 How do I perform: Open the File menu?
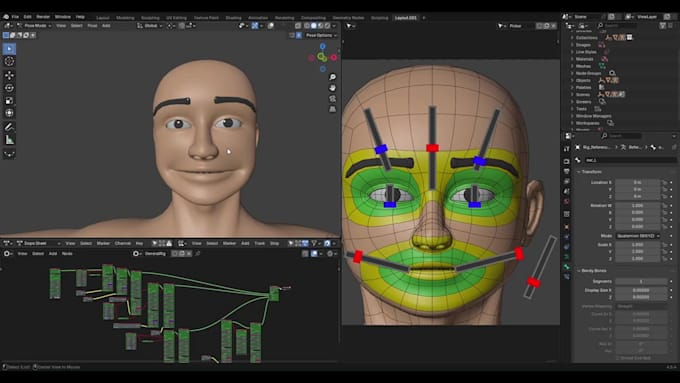pos(15,17)
